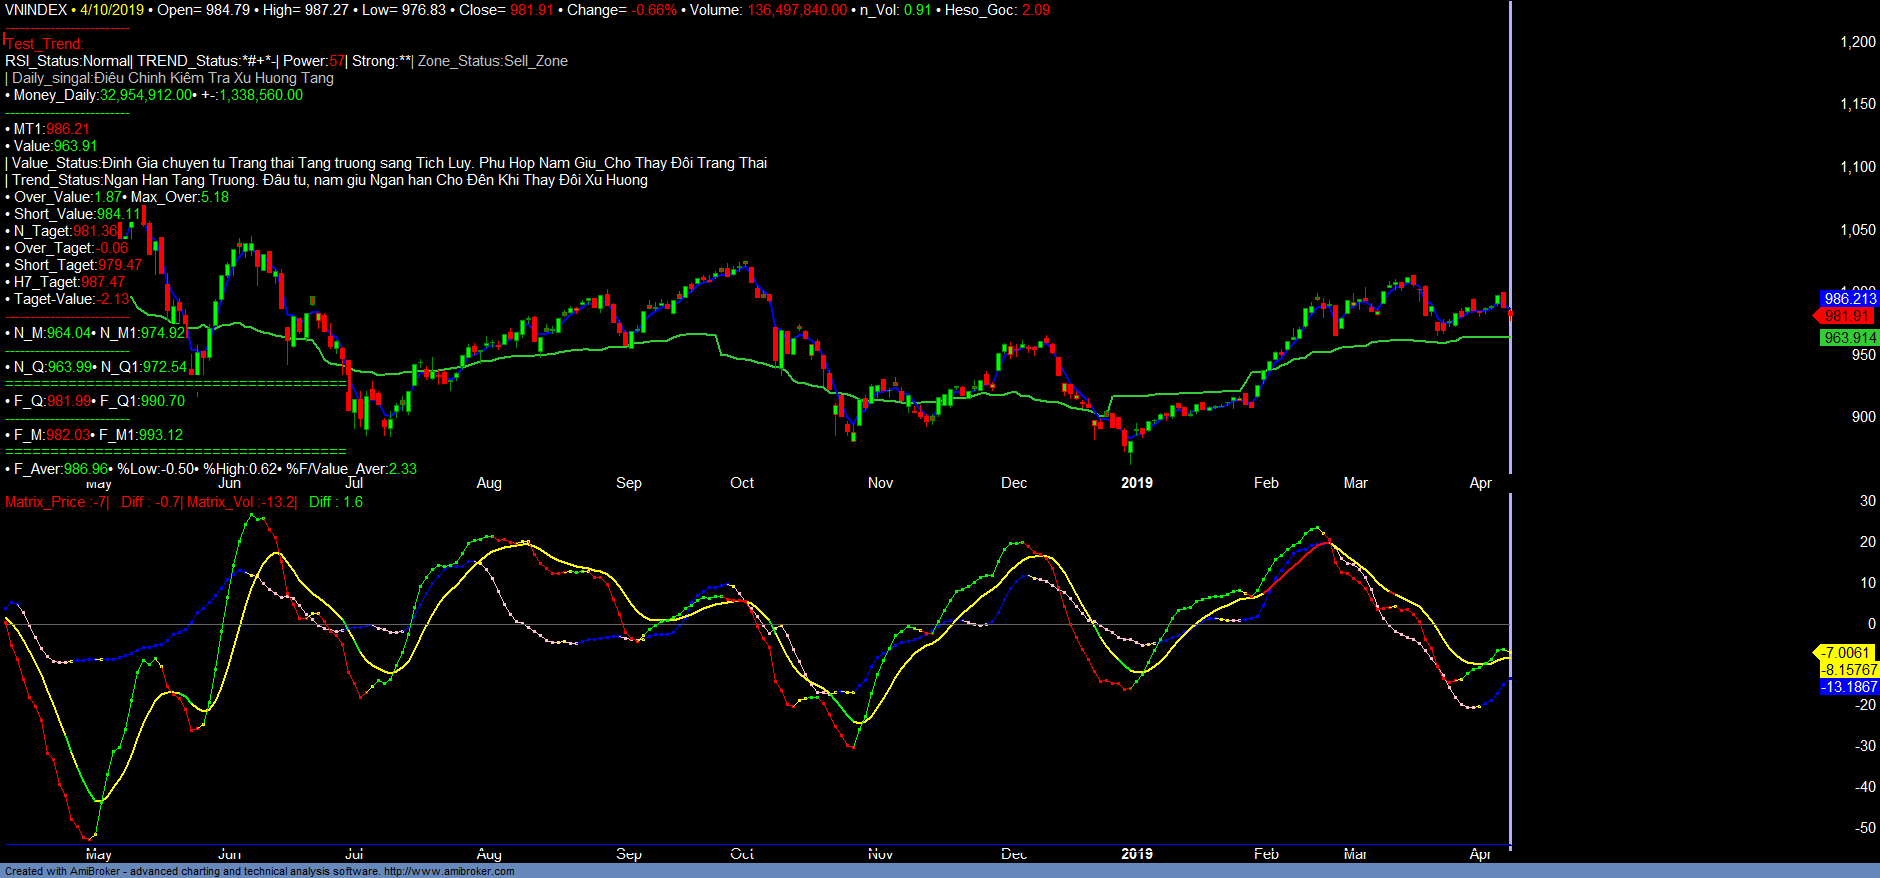Viewport: 1880px width, 878px height.
Task: Click the Matrix_Price readout in lower pane
Action: tap(56, 502)
